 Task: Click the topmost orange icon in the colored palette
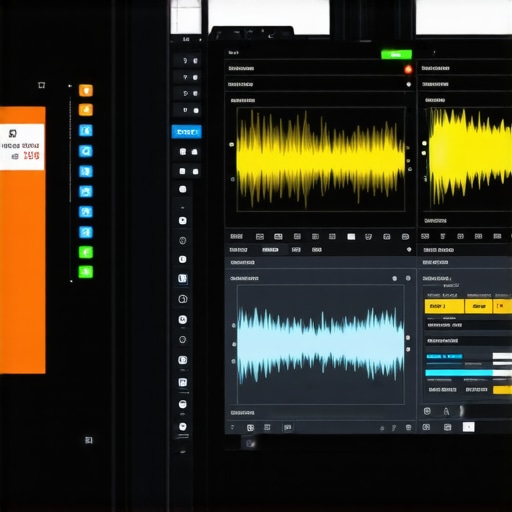coord(86,90)
